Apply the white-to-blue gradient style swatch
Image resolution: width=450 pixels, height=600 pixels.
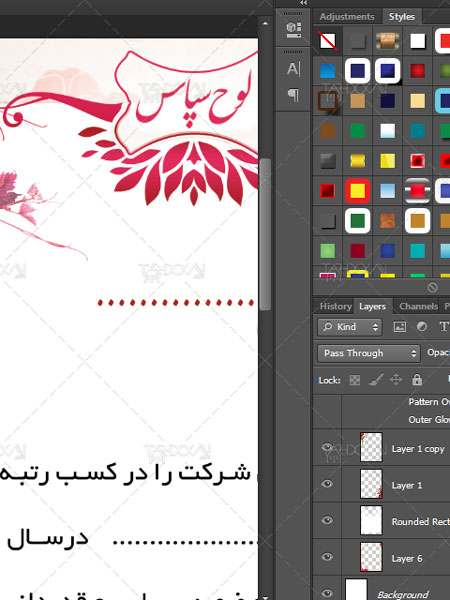click(387, 130)
